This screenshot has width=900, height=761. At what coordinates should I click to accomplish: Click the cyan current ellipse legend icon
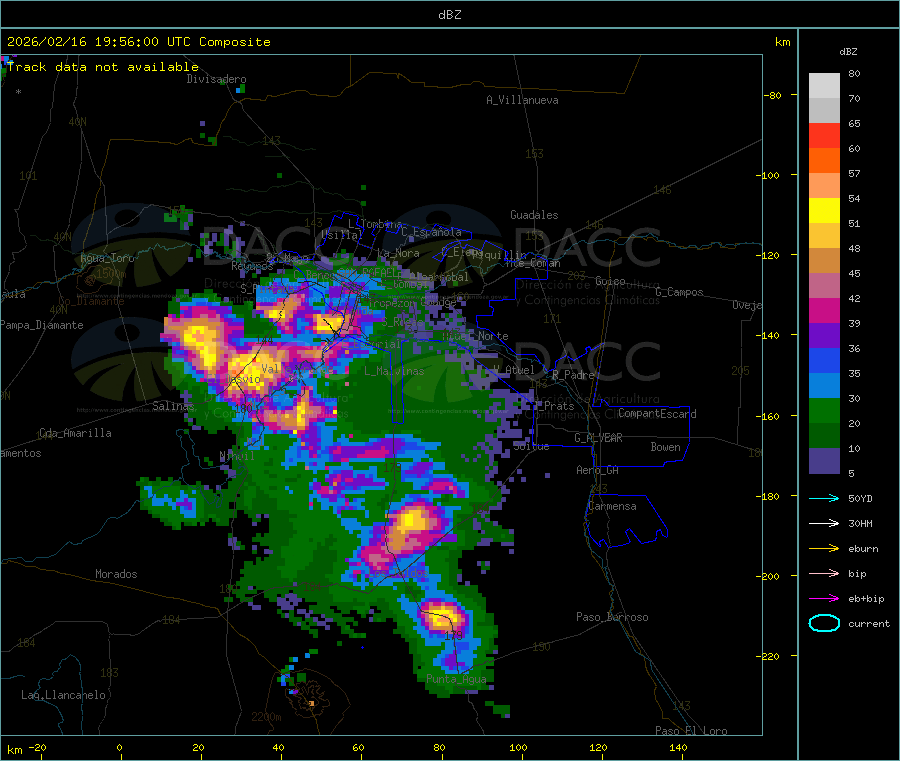tap(824, 623)
